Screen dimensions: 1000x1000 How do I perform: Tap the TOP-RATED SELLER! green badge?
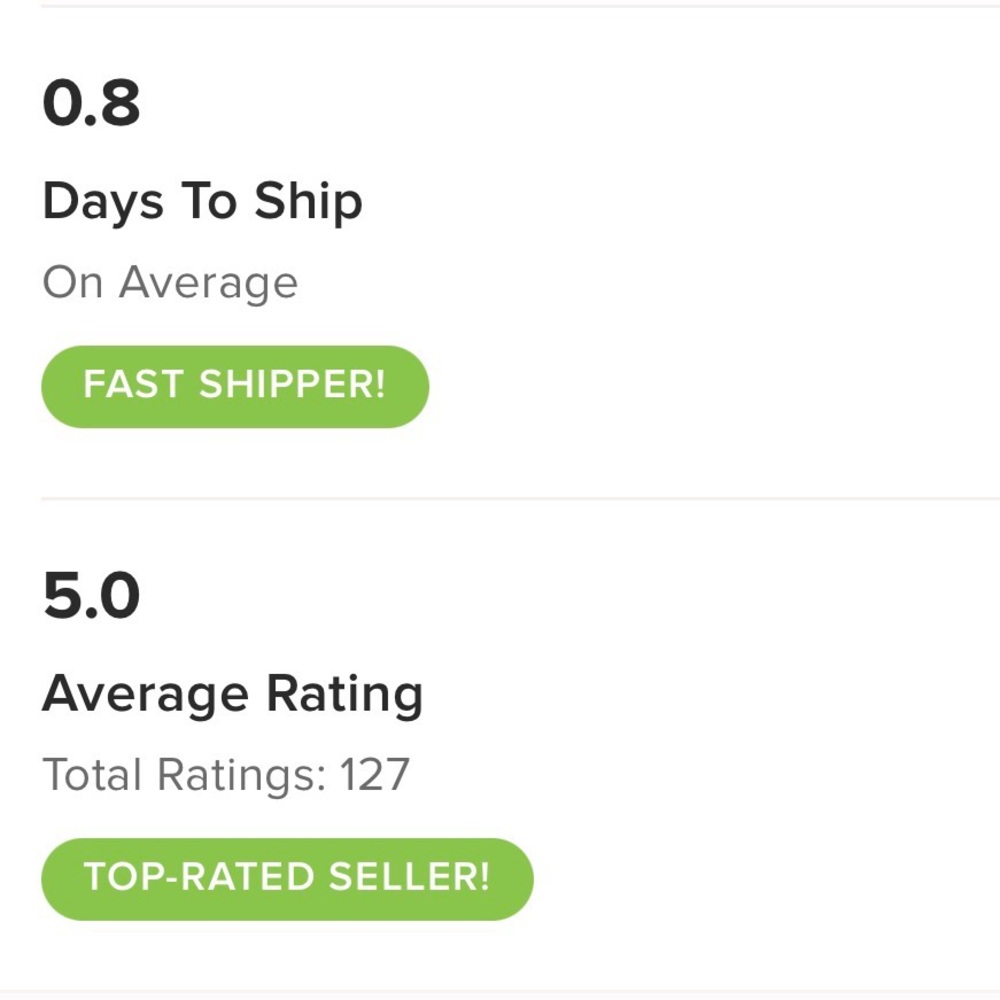287,878
